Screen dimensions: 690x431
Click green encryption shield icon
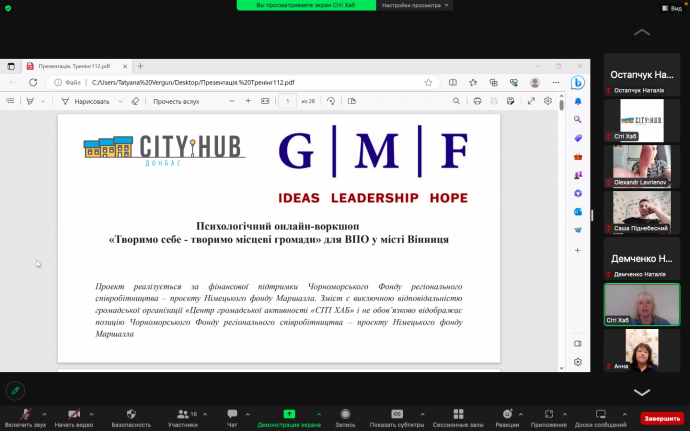point(8,8)
